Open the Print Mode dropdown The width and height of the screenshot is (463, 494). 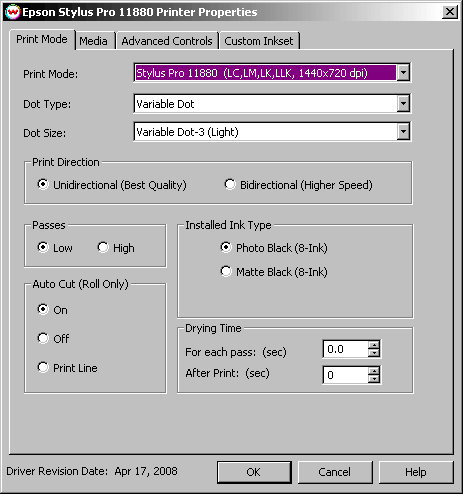[403, 72]
